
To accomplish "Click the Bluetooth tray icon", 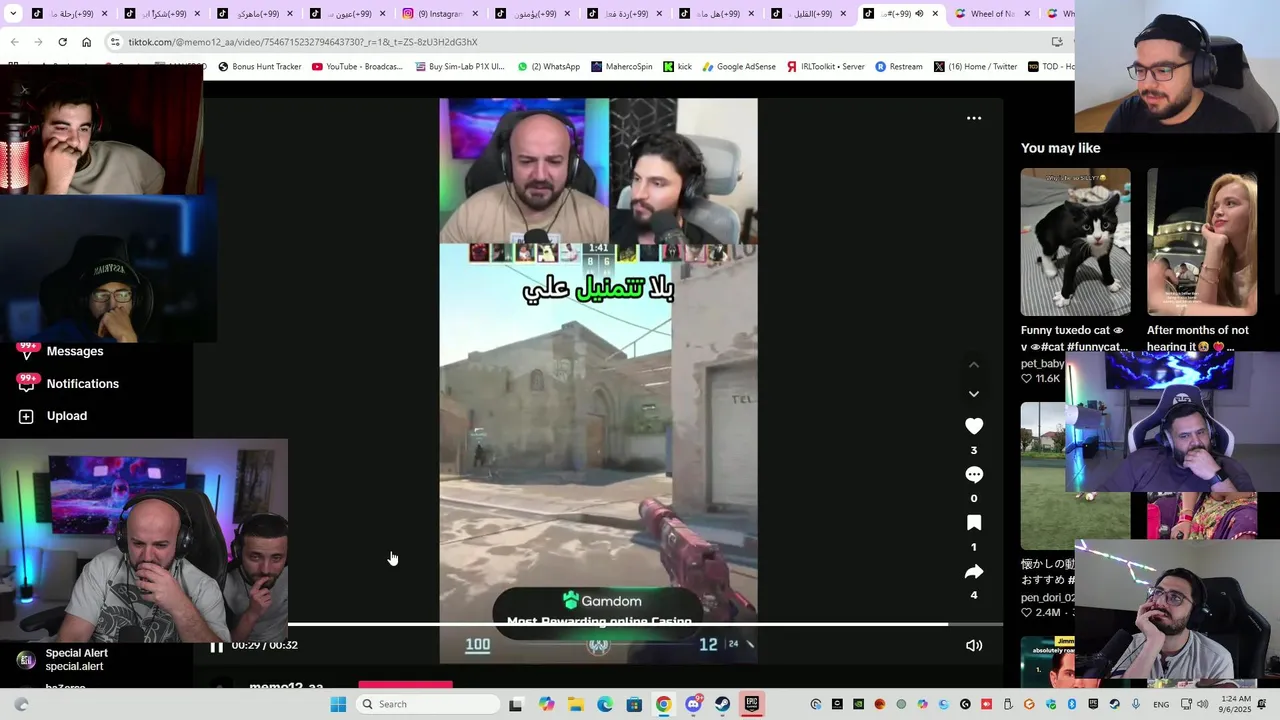I will [x=1071, y=704].
